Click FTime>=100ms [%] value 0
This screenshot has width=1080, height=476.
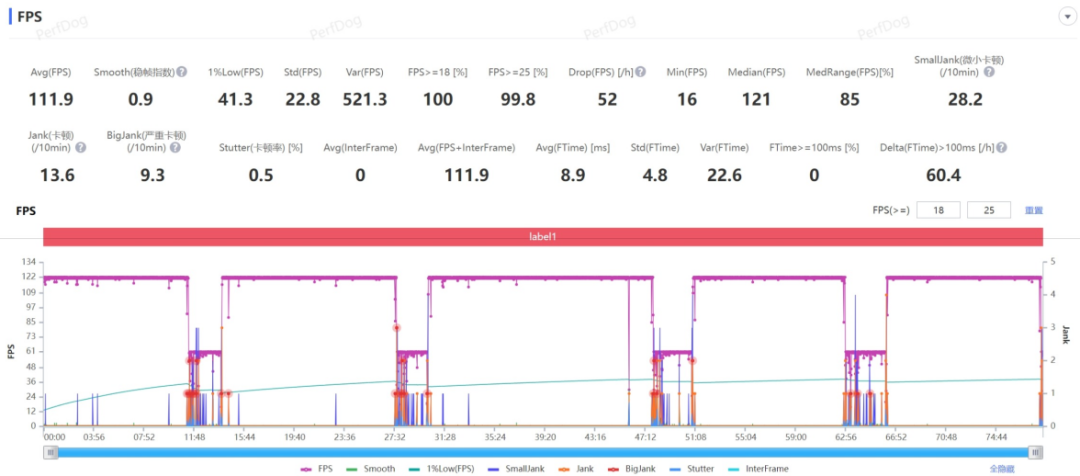tap(814, 176)
